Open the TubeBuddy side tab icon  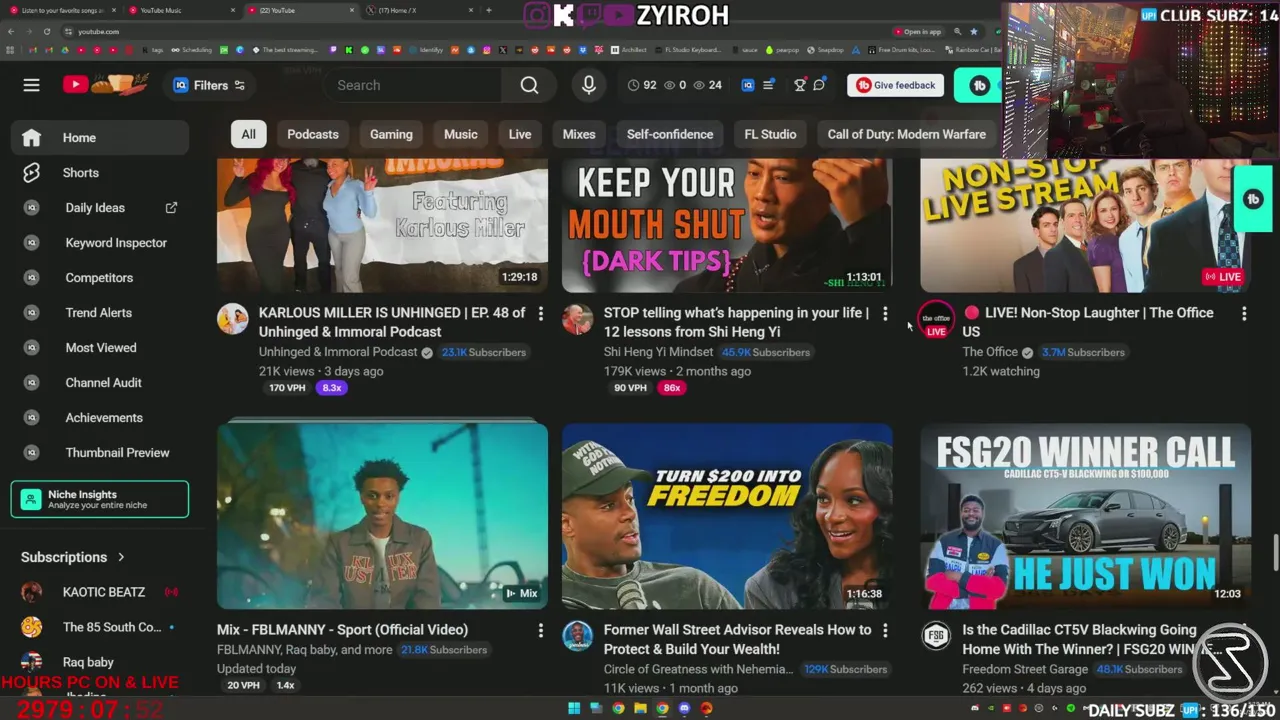coord(1253,199)
